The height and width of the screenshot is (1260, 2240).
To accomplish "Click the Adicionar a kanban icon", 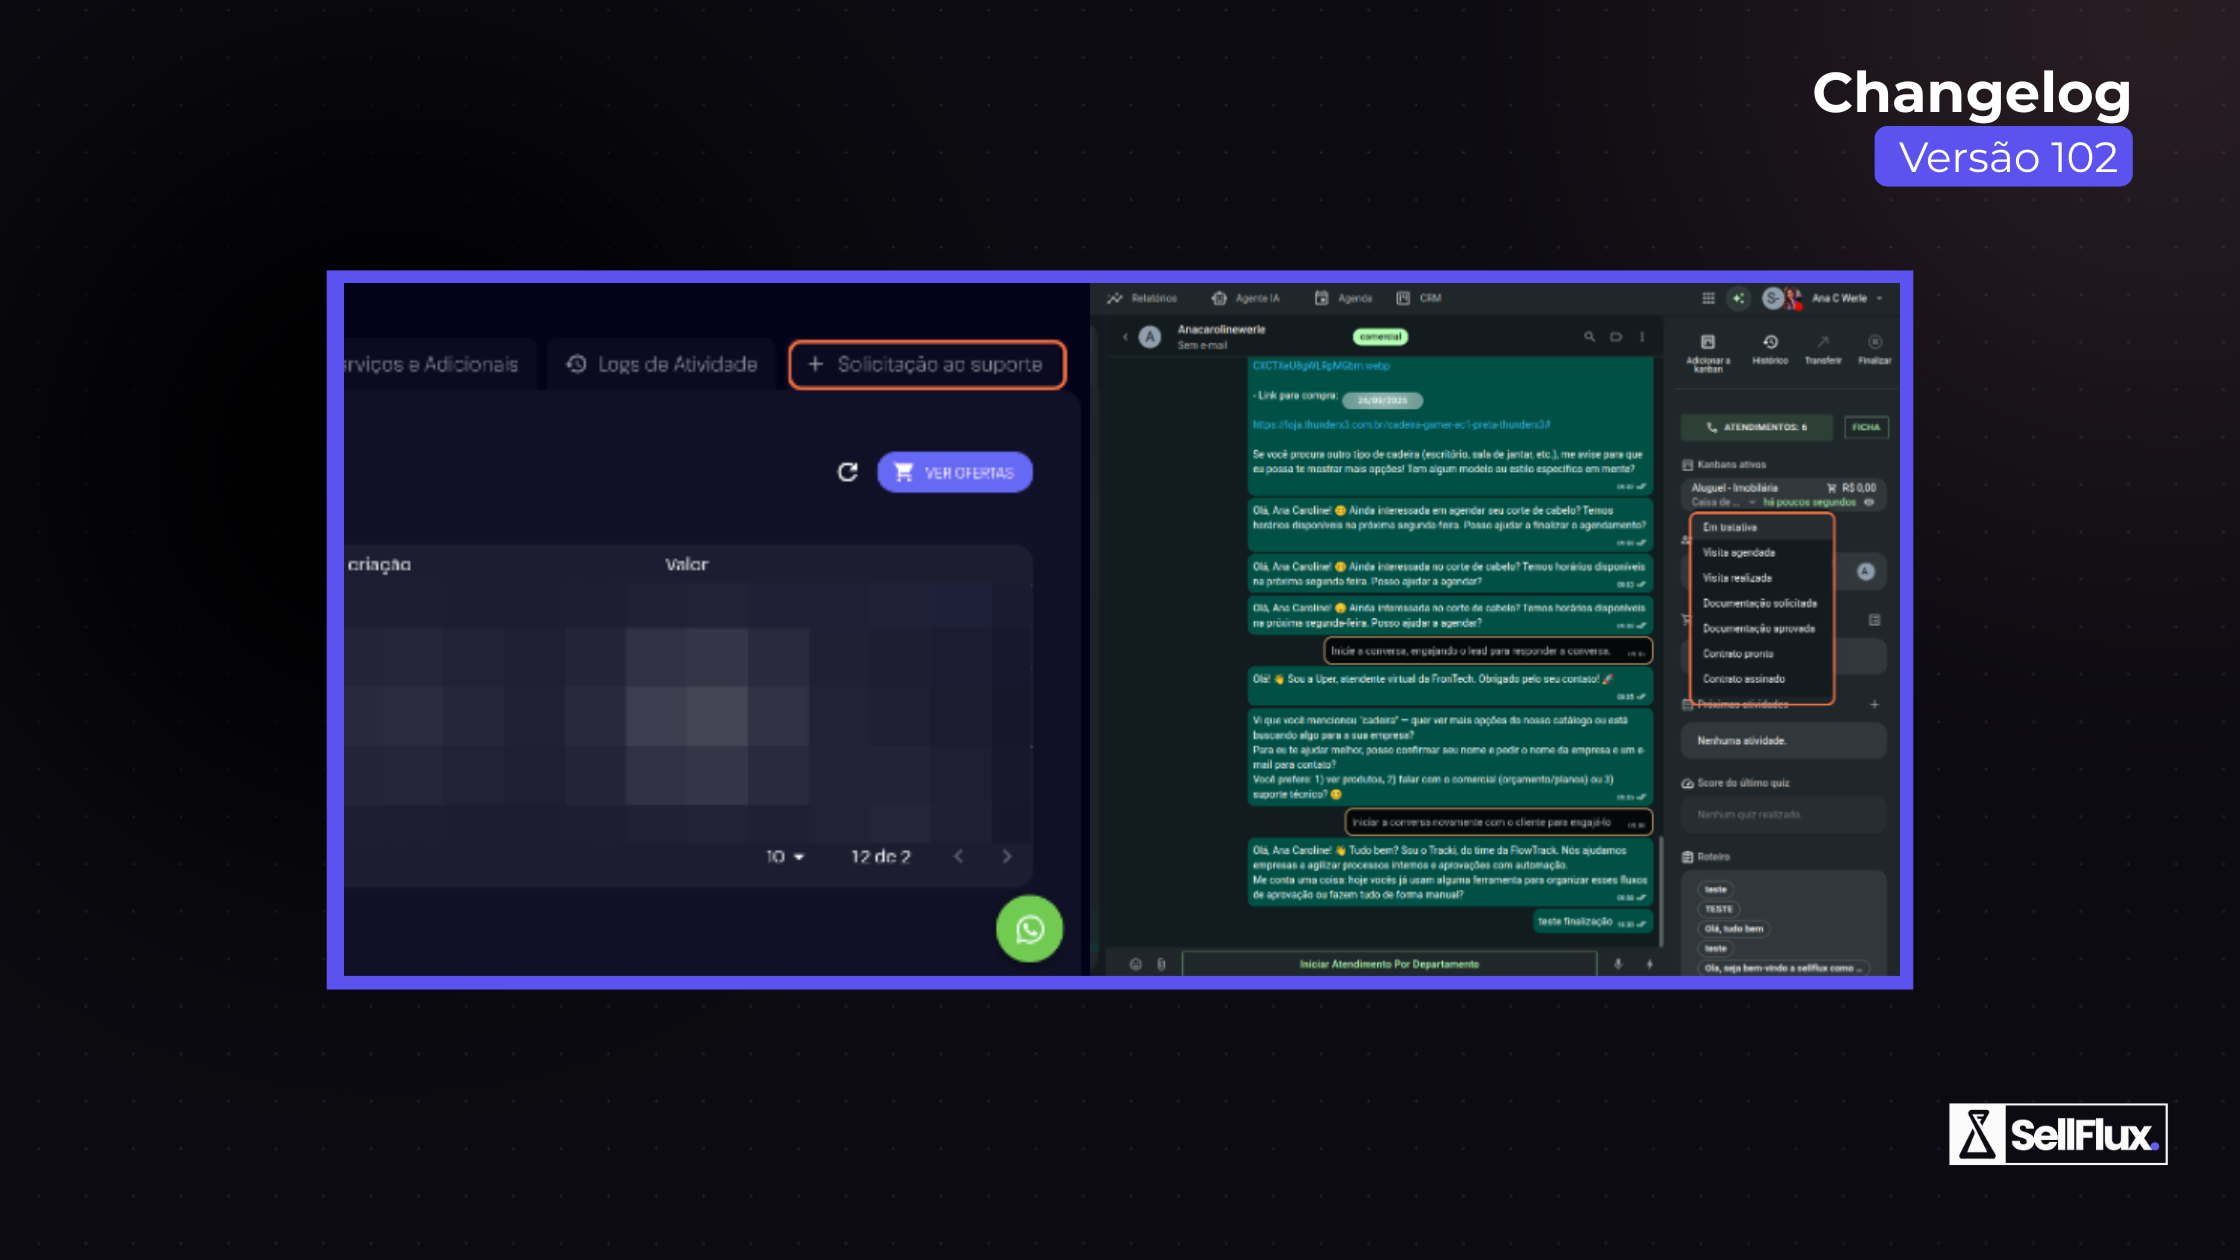I will coord(1708,343).
